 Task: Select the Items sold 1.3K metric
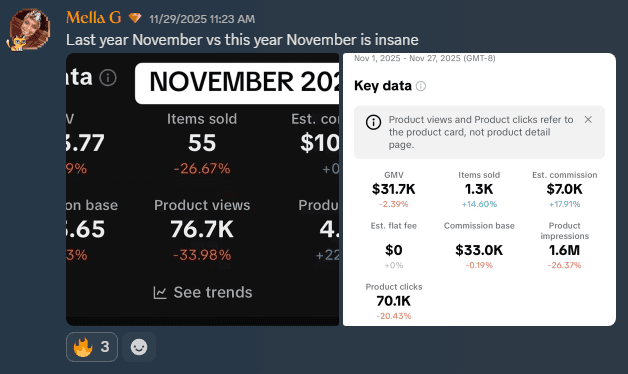[479, 189]
